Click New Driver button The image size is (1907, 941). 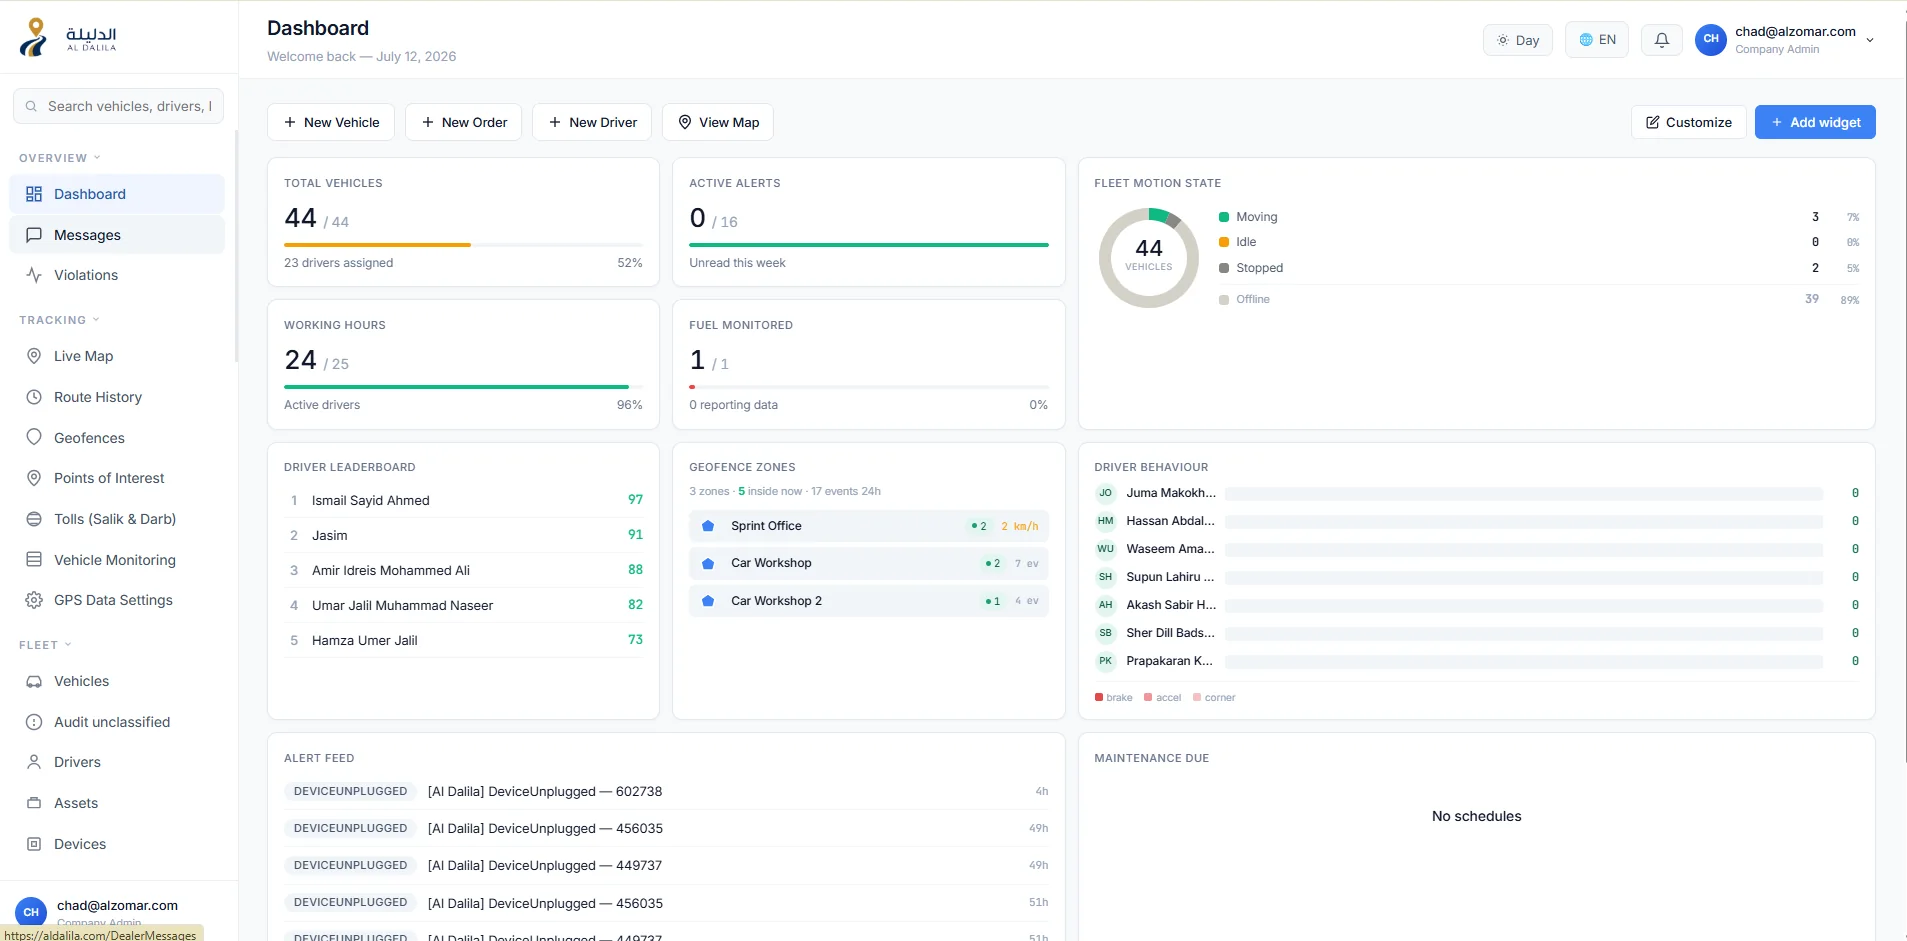(x=592, y=122)
